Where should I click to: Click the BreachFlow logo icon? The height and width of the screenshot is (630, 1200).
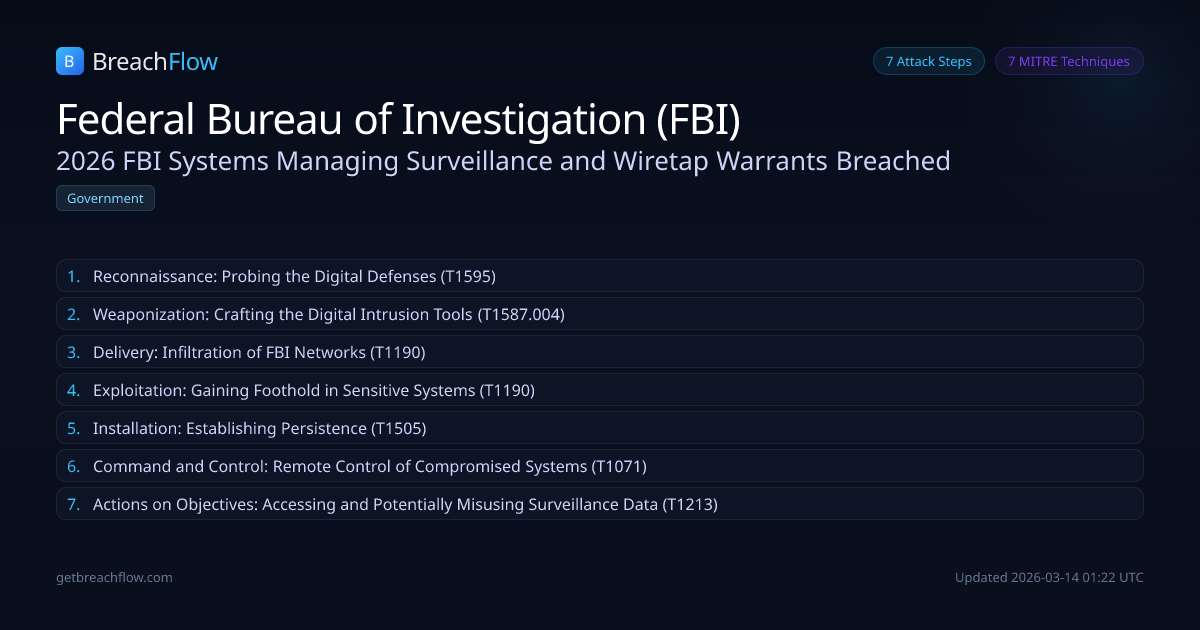point(69,61)
